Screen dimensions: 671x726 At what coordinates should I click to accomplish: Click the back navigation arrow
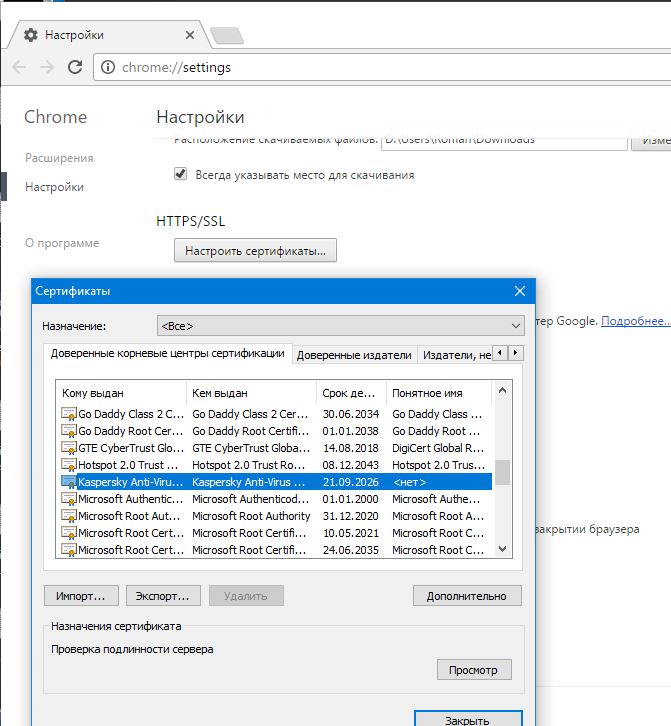pos(20,67)
